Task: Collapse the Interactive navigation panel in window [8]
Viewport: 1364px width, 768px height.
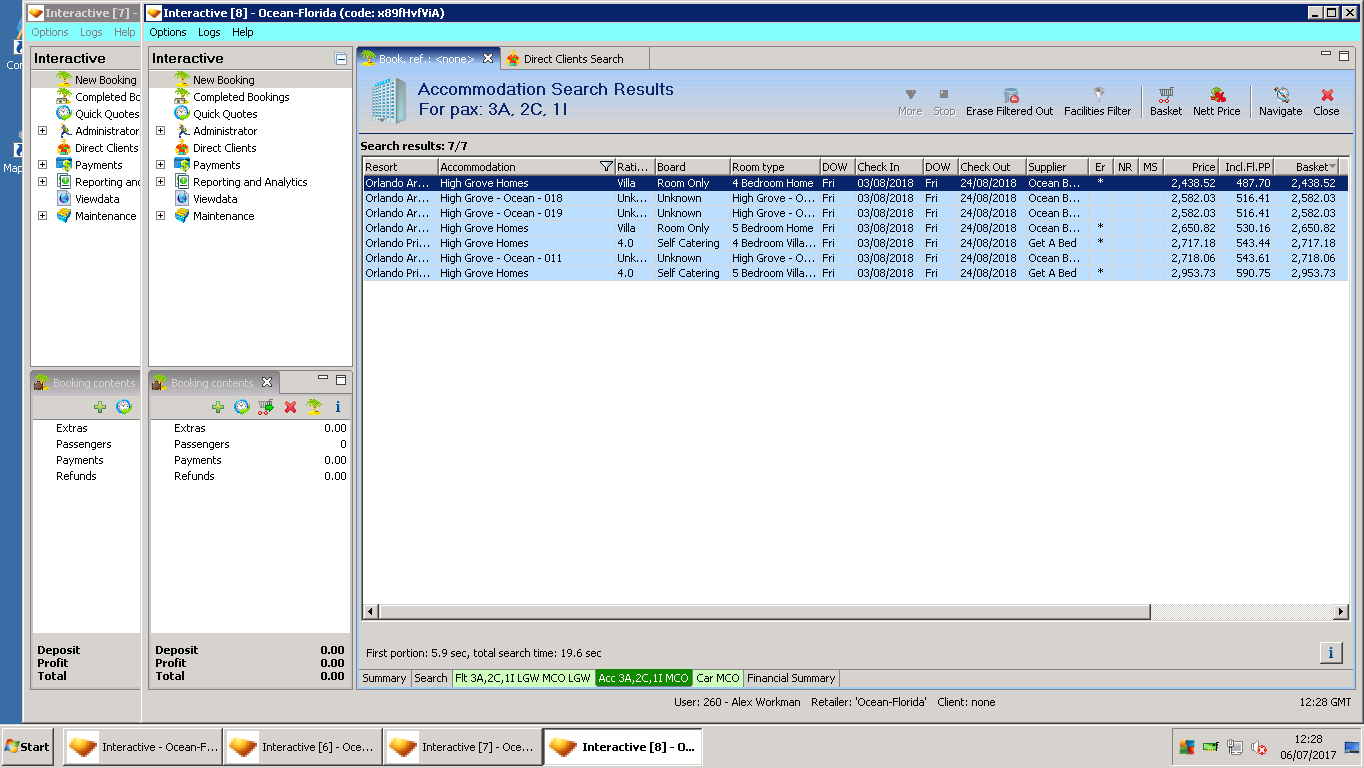Action: 341,59
